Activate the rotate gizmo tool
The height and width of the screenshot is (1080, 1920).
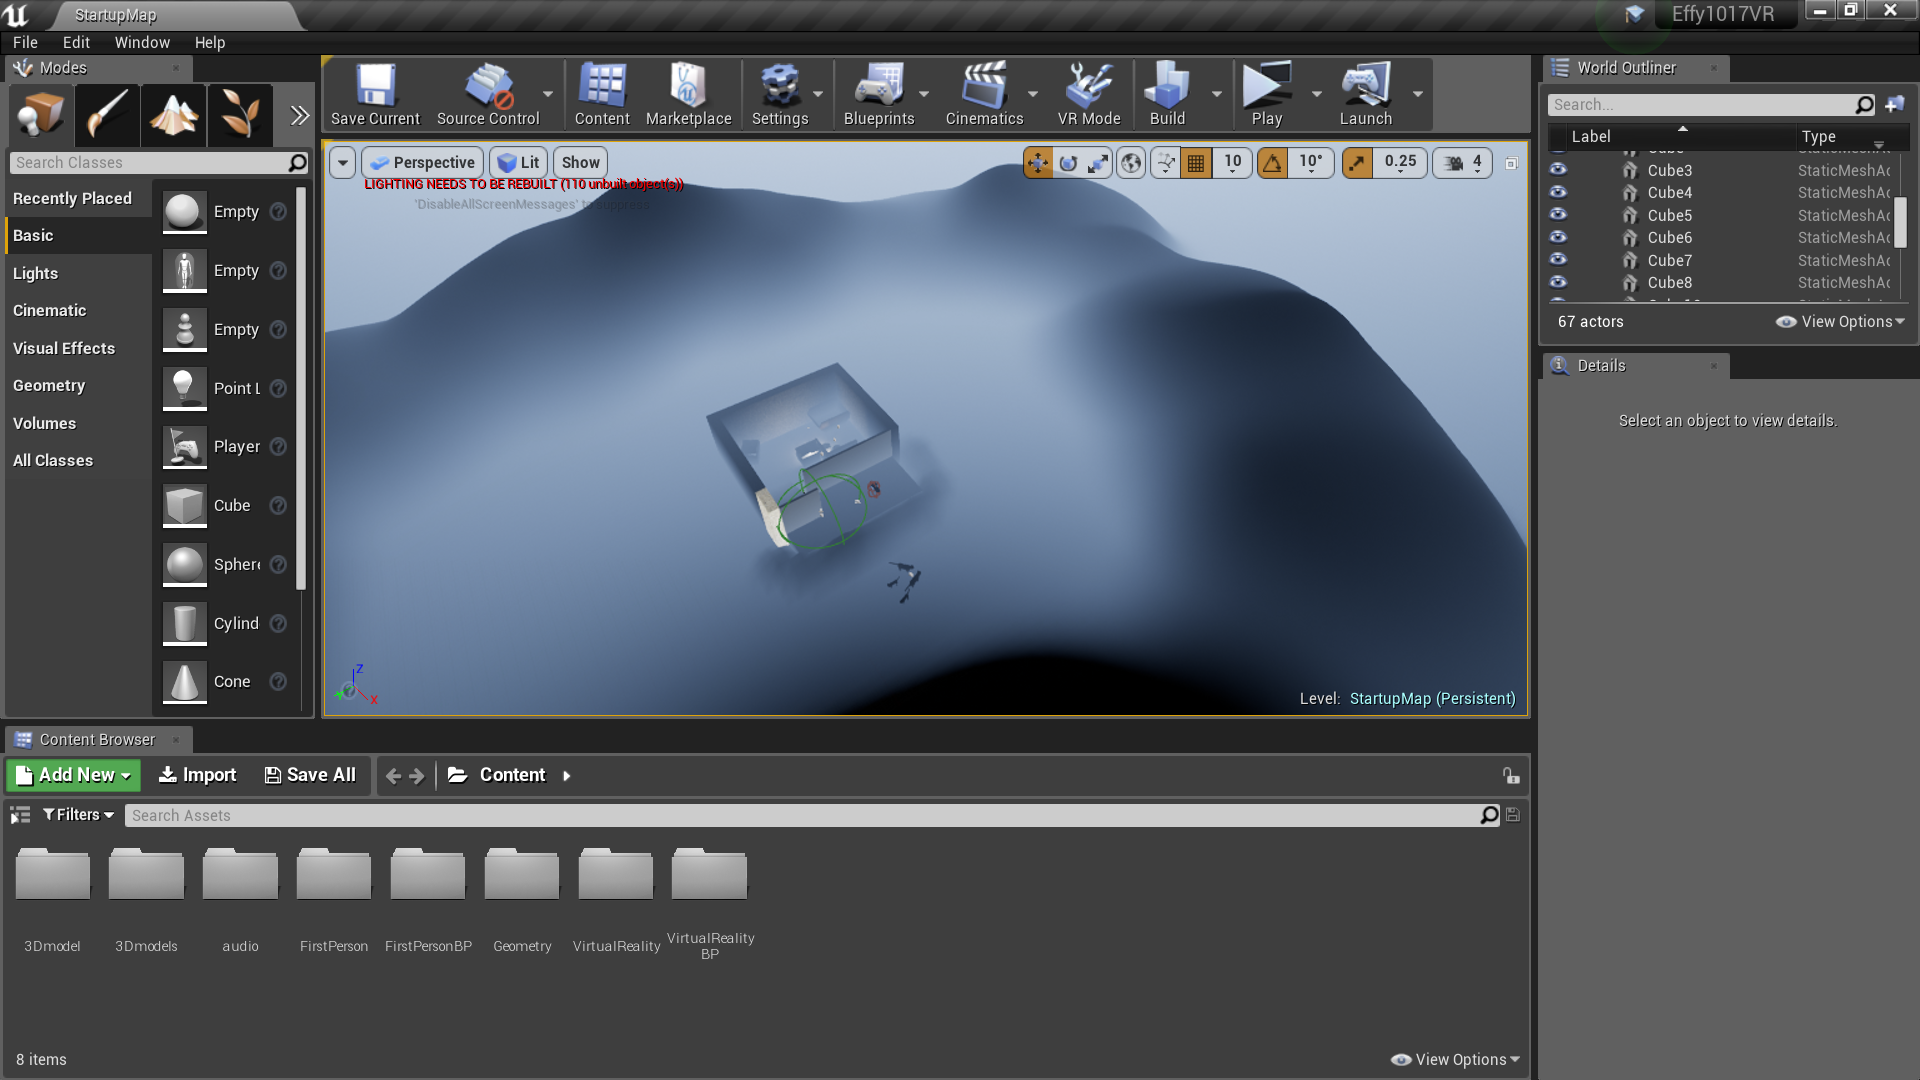coord(1068,163)
